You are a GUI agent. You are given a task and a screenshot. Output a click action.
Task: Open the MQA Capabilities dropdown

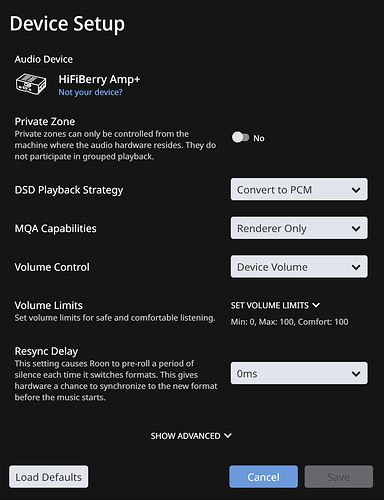click(299, 228)
